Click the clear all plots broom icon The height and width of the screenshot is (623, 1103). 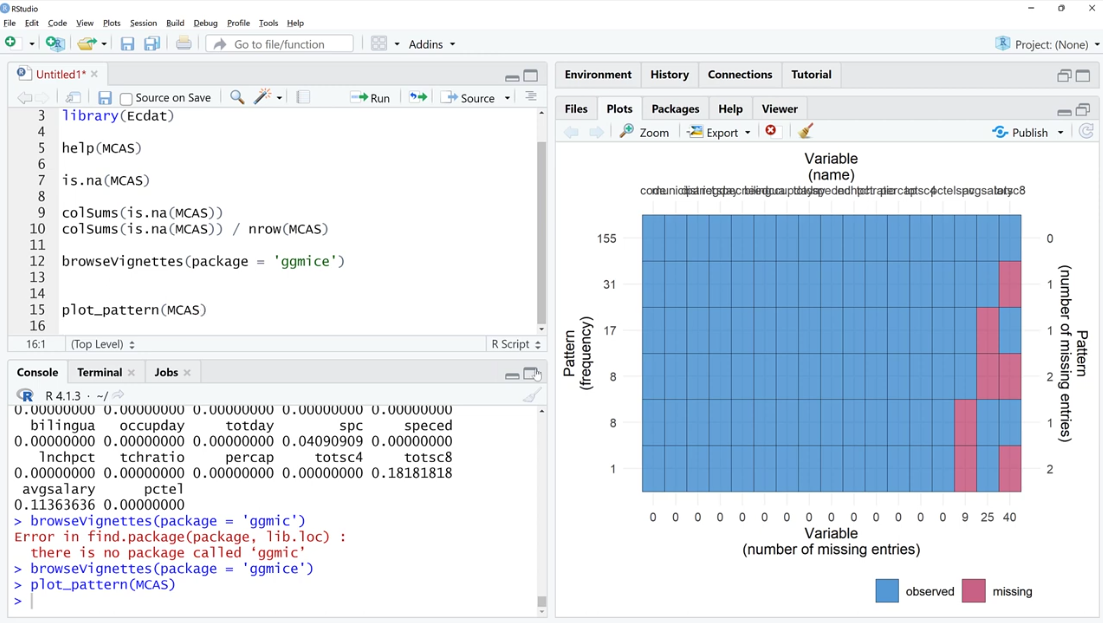[806, 131]
